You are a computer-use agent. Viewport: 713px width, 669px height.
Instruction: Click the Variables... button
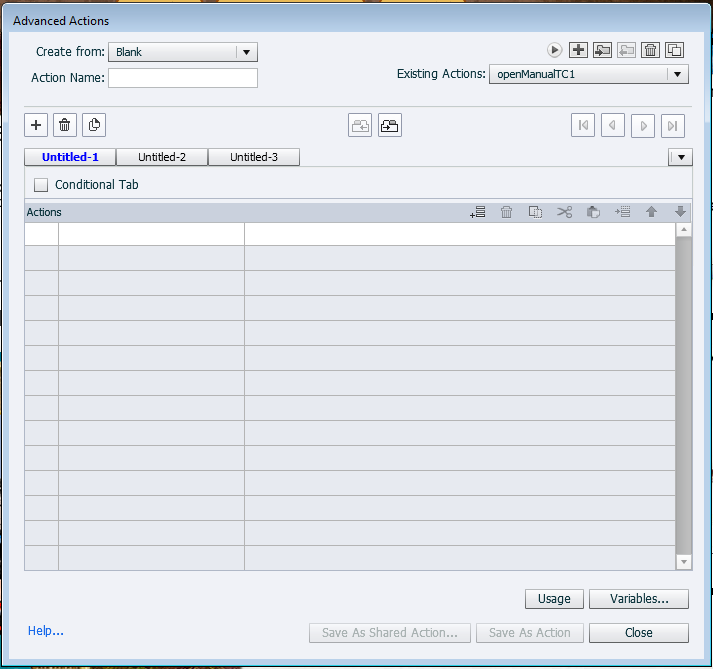click(638, 599)
